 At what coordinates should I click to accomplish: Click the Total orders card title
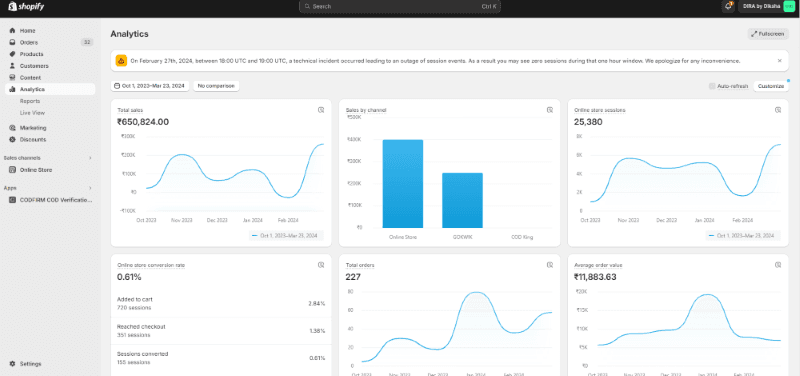coord(360,265)
